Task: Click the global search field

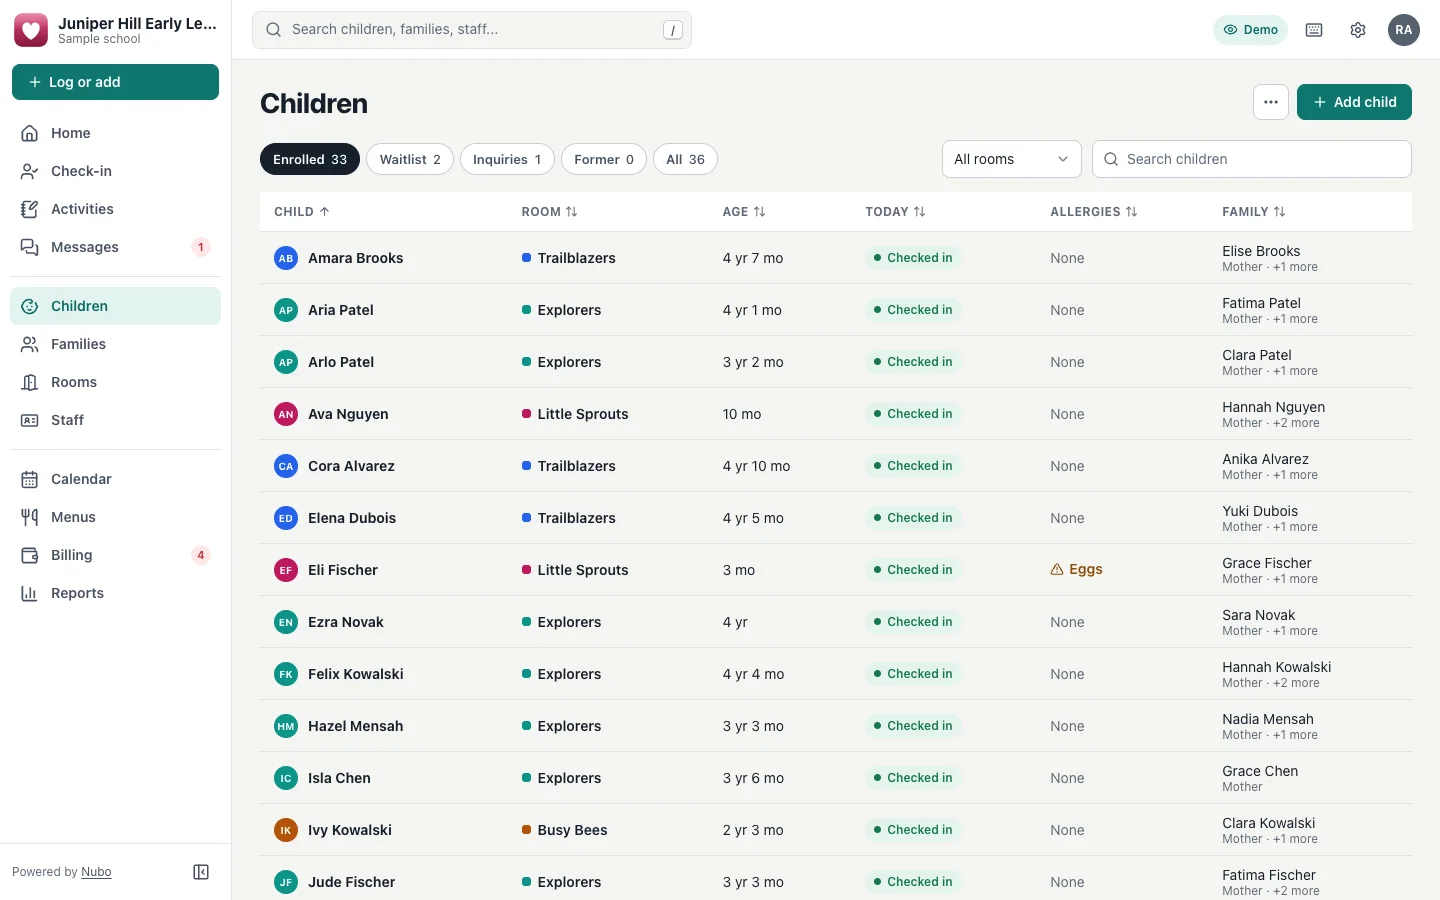Action: tap(472, 30)
